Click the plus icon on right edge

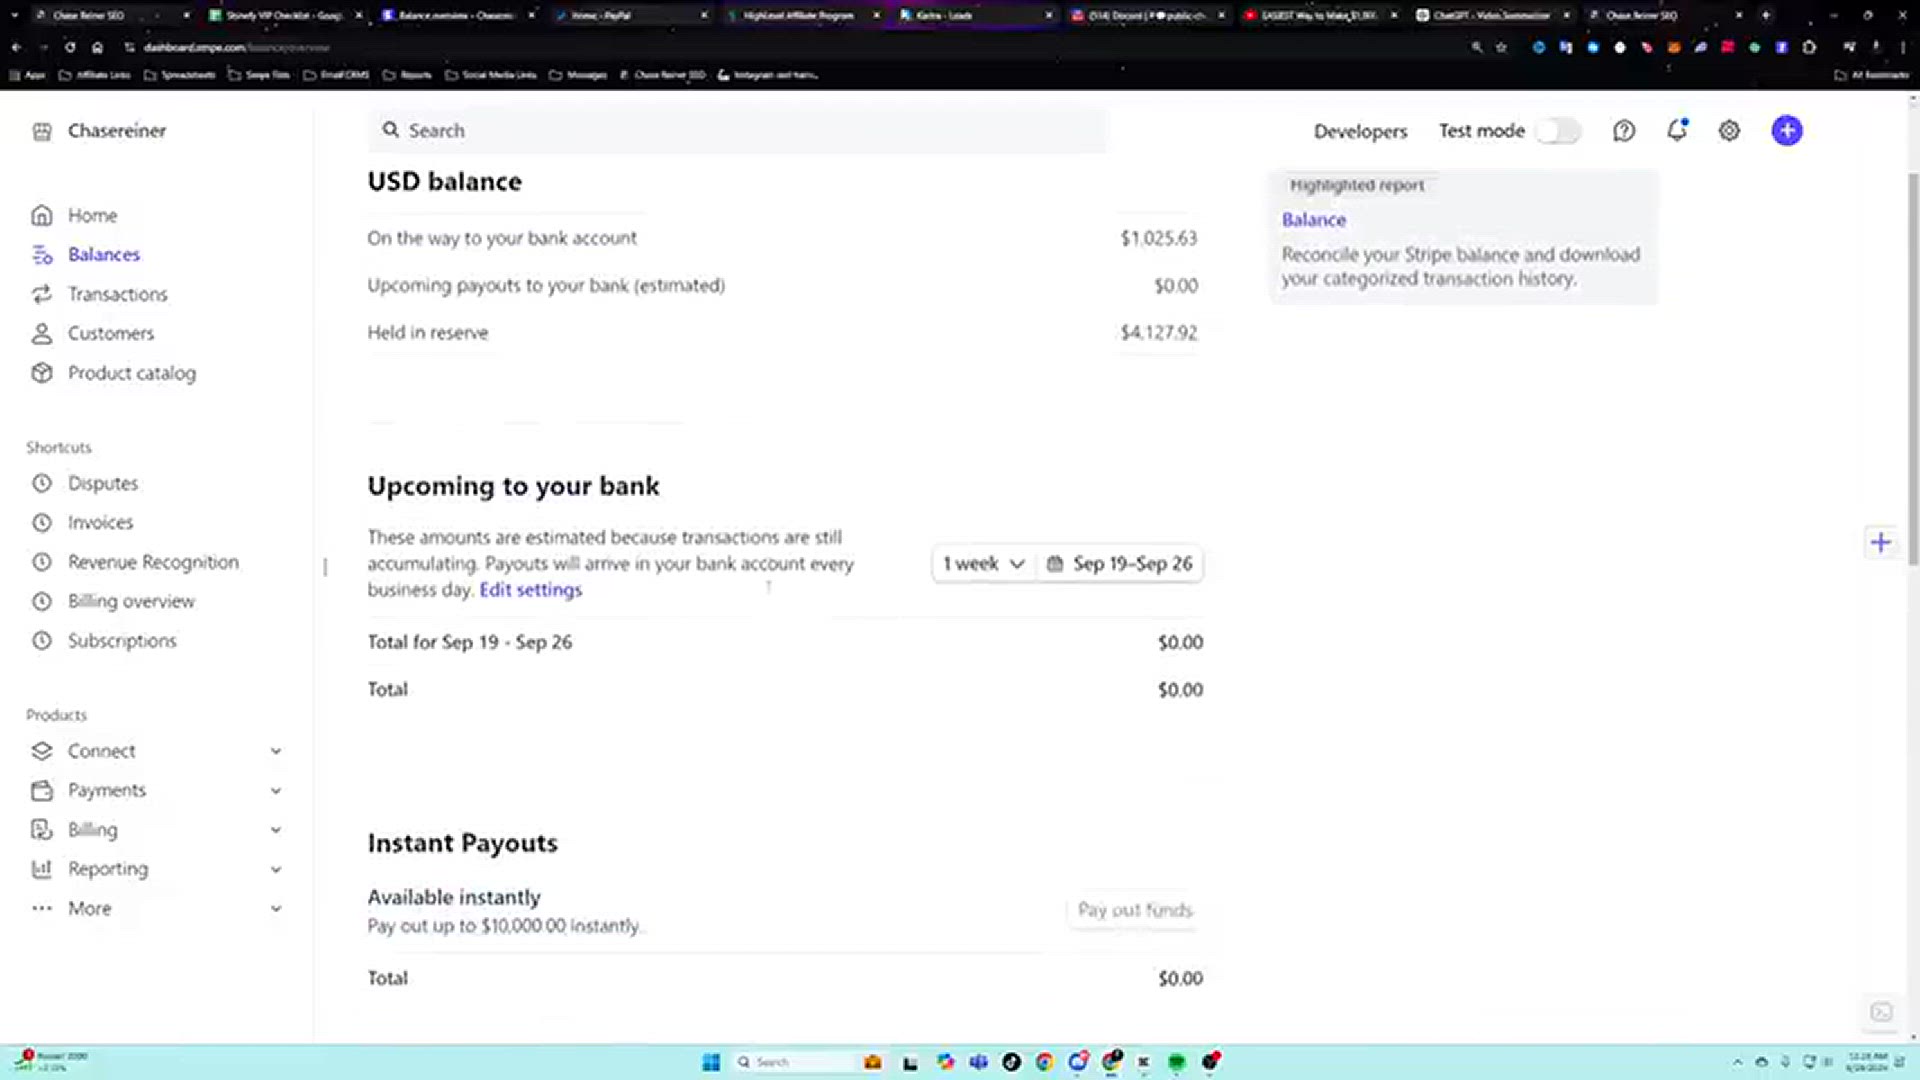tap(1881, 543)
